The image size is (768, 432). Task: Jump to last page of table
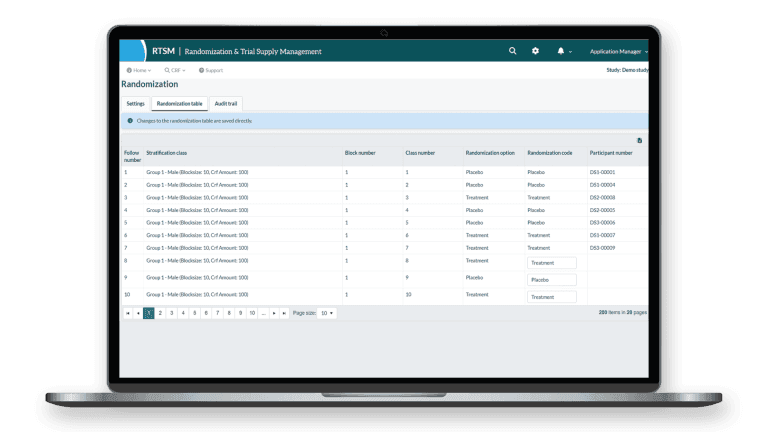click(x=285, y=313)
